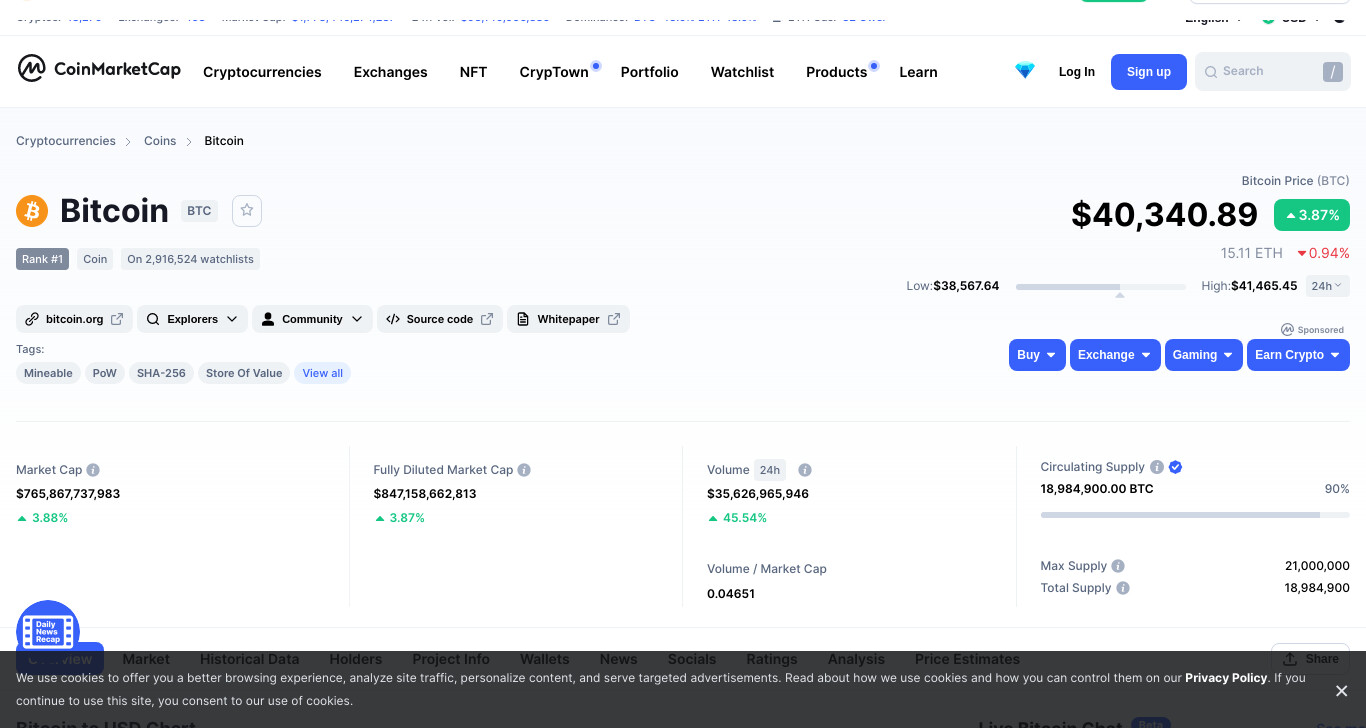Open the Earn Crypto dropdown

pyautogui.click(x=1298, y=355)
